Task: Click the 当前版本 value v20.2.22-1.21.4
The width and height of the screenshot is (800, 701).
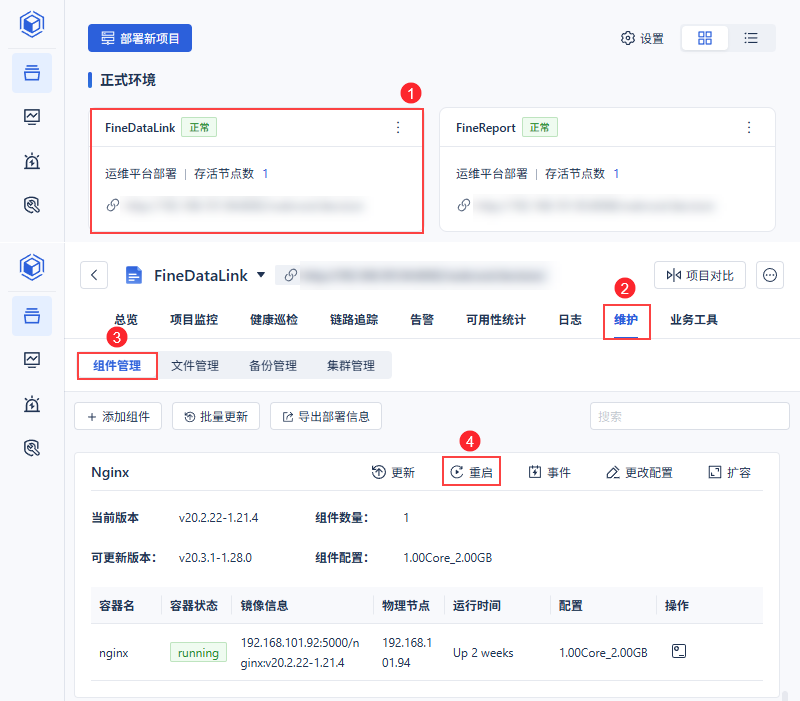Action: click(x=218, y=518)
